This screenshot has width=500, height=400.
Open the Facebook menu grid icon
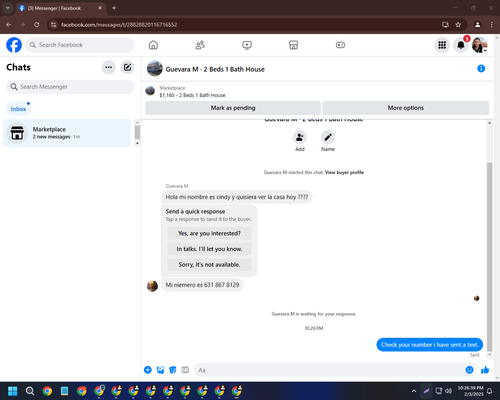click(442, 45)
